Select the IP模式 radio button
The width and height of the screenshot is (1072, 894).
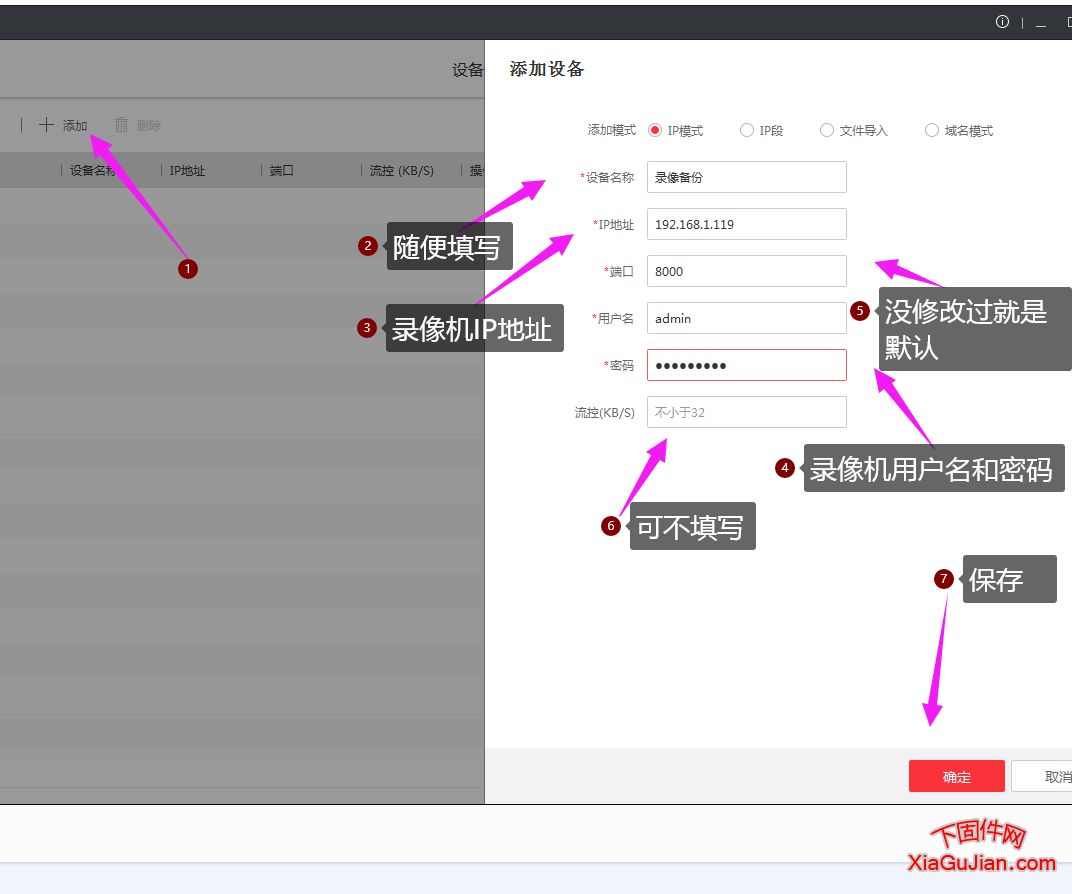[654, 130]
